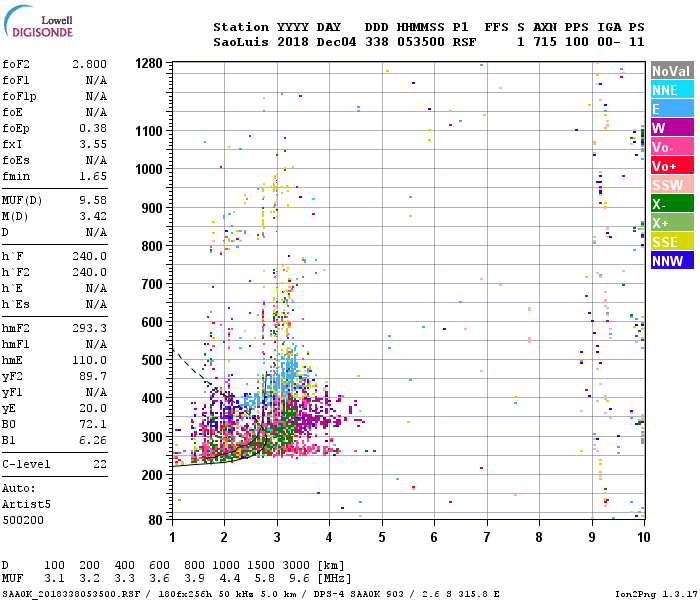Click the yF2 value 89.7

coord(93,377)
